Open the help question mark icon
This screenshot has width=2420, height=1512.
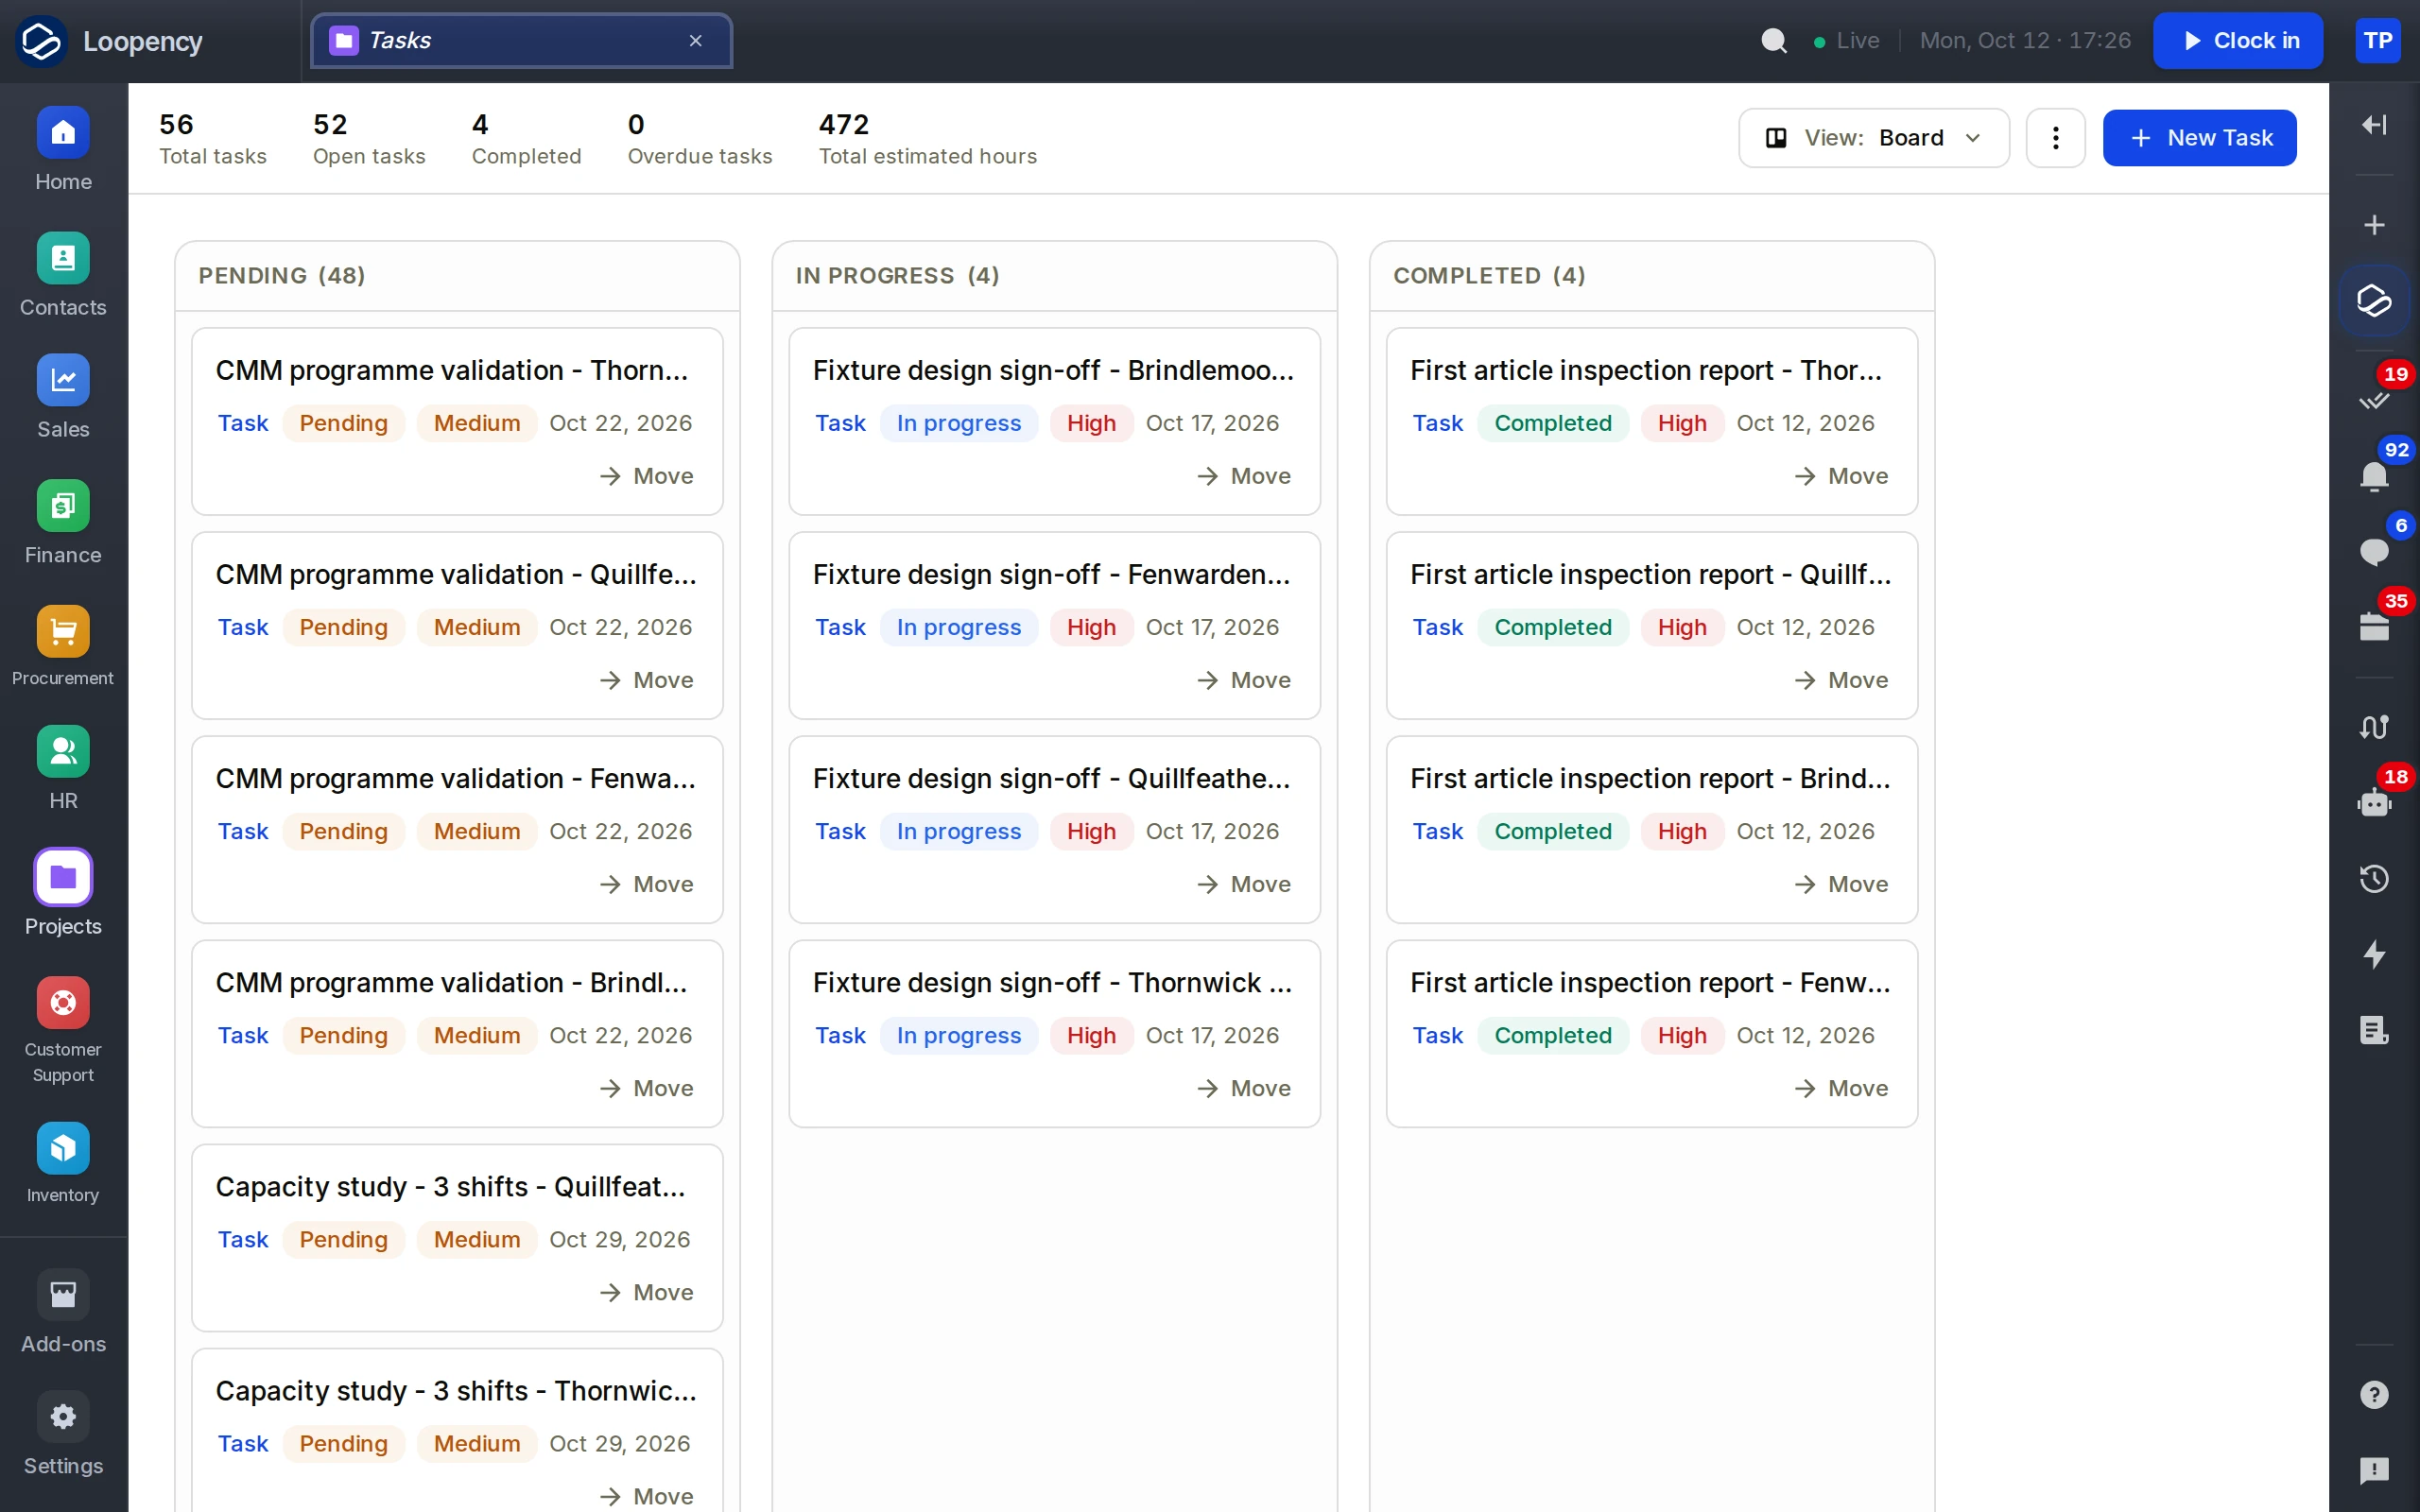[2374, 1395]
